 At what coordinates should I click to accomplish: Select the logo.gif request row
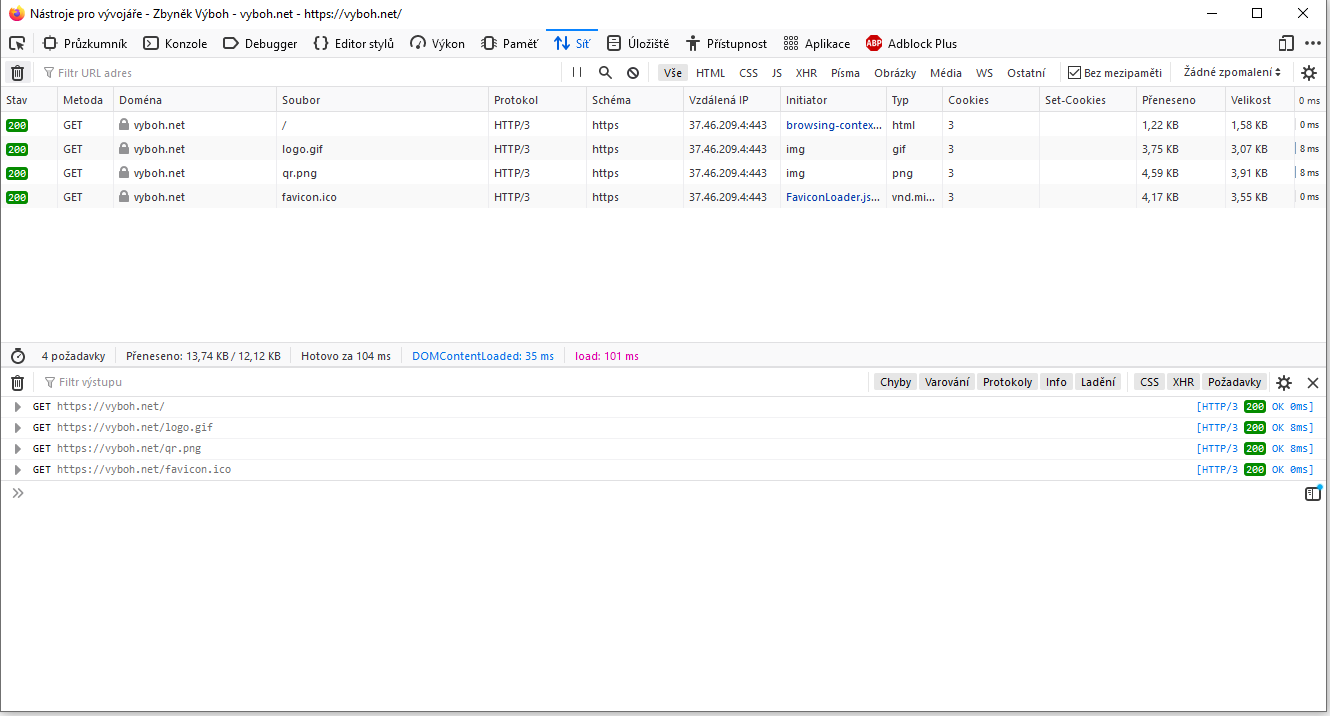665,149
